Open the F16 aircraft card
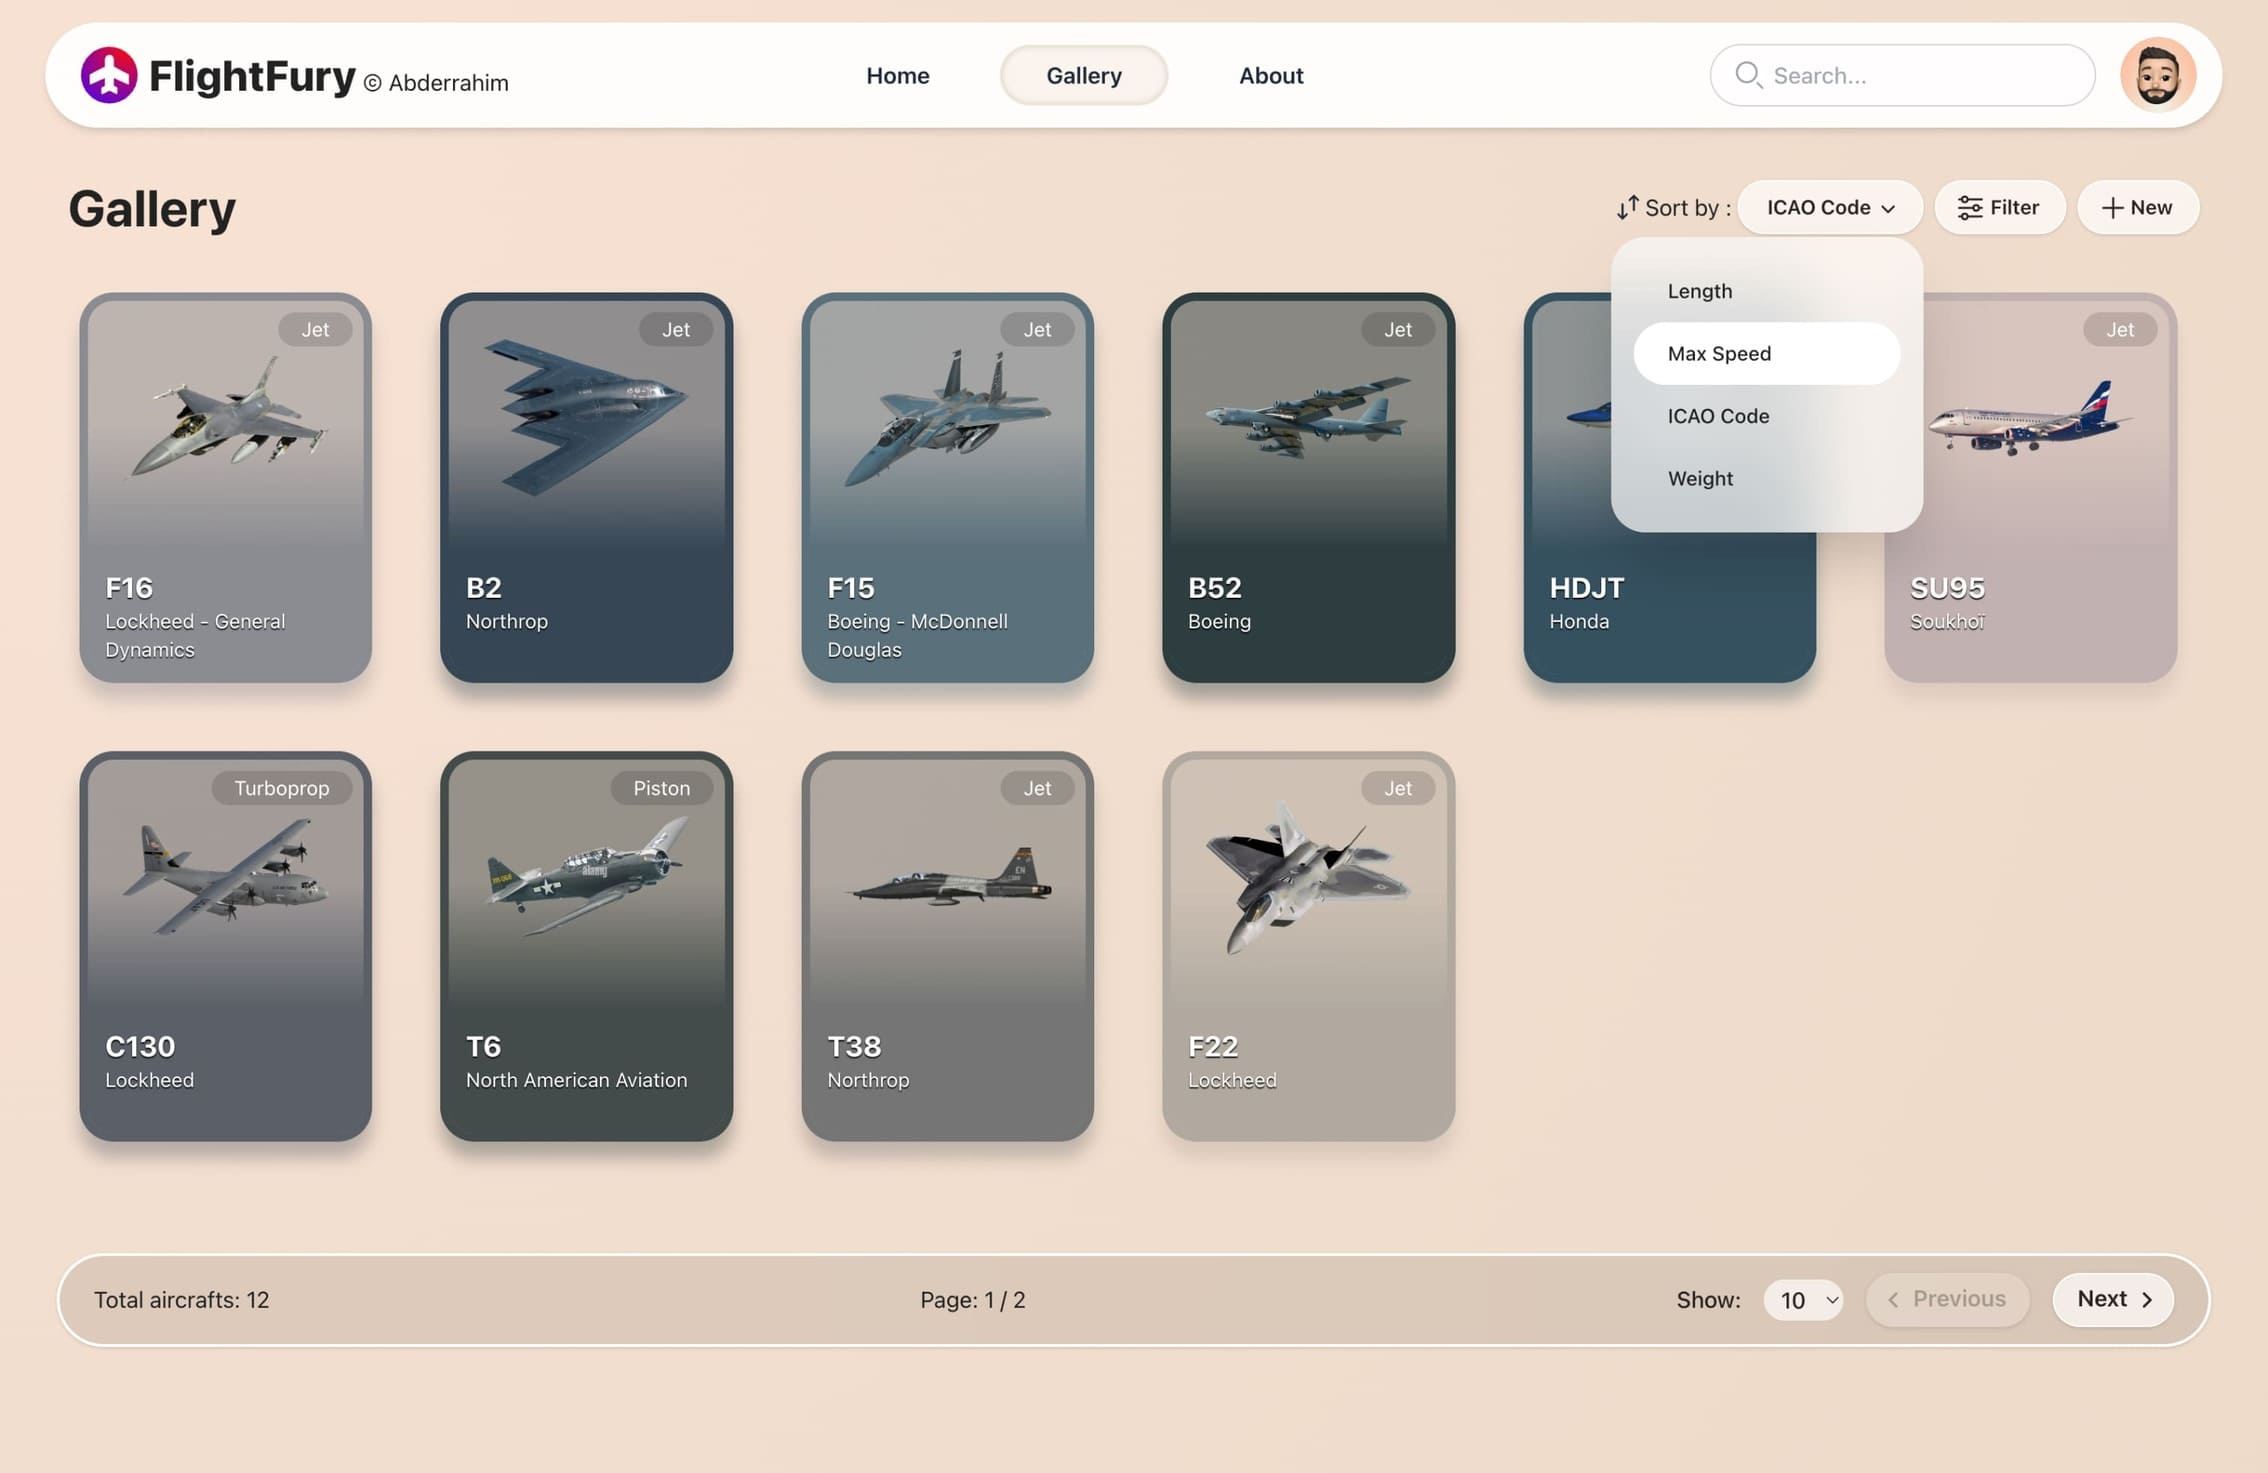Viewport: 2268px width, 1473px height. pyautogui.click(x=225, y=487)
